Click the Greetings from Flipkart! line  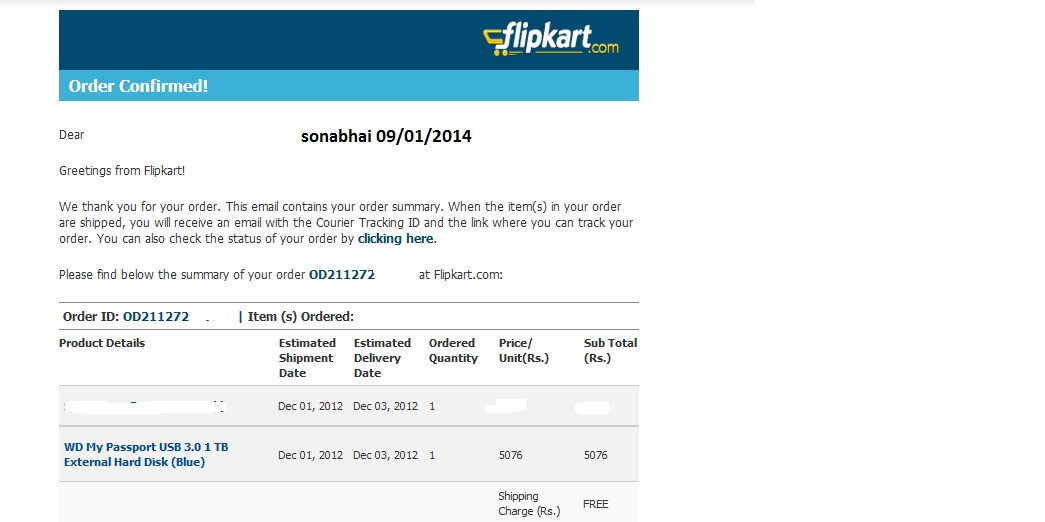(x=122, y=171)
